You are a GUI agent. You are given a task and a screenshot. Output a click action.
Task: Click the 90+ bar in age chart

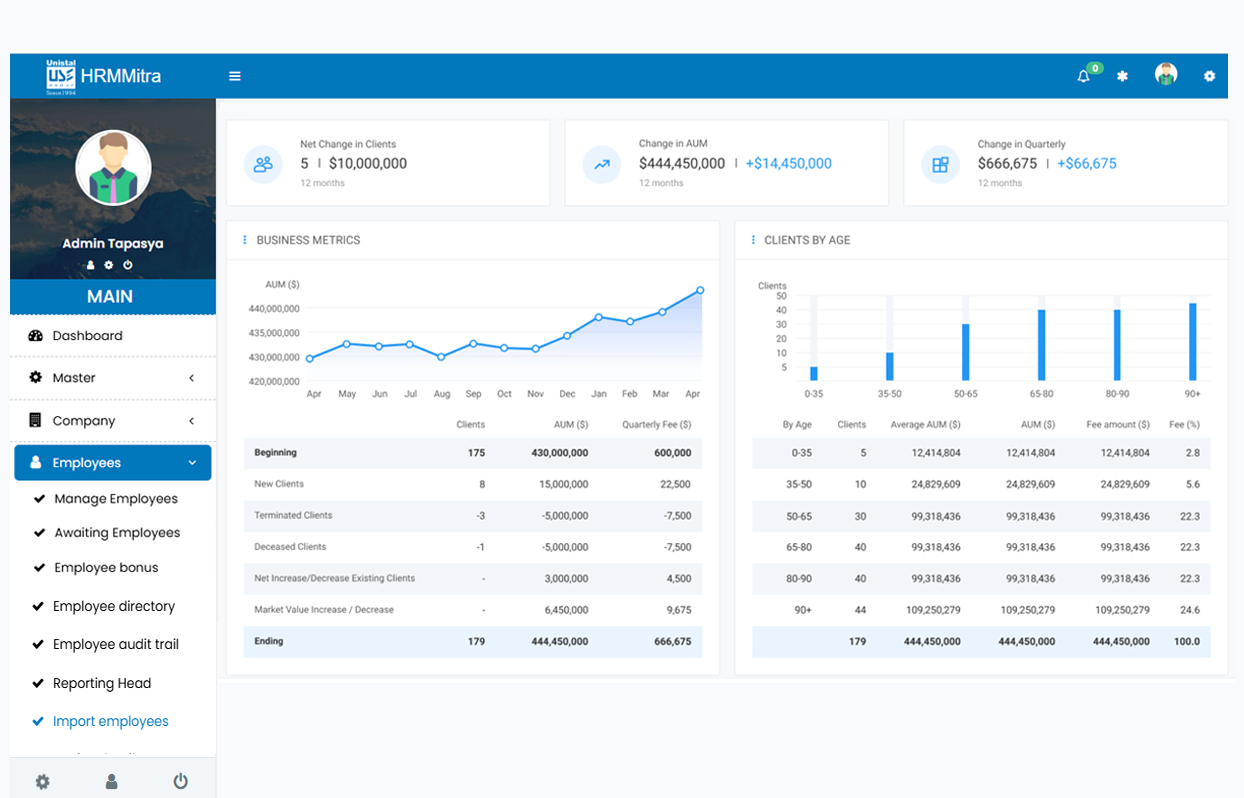pyautogui.click(x=1193, y=341)
